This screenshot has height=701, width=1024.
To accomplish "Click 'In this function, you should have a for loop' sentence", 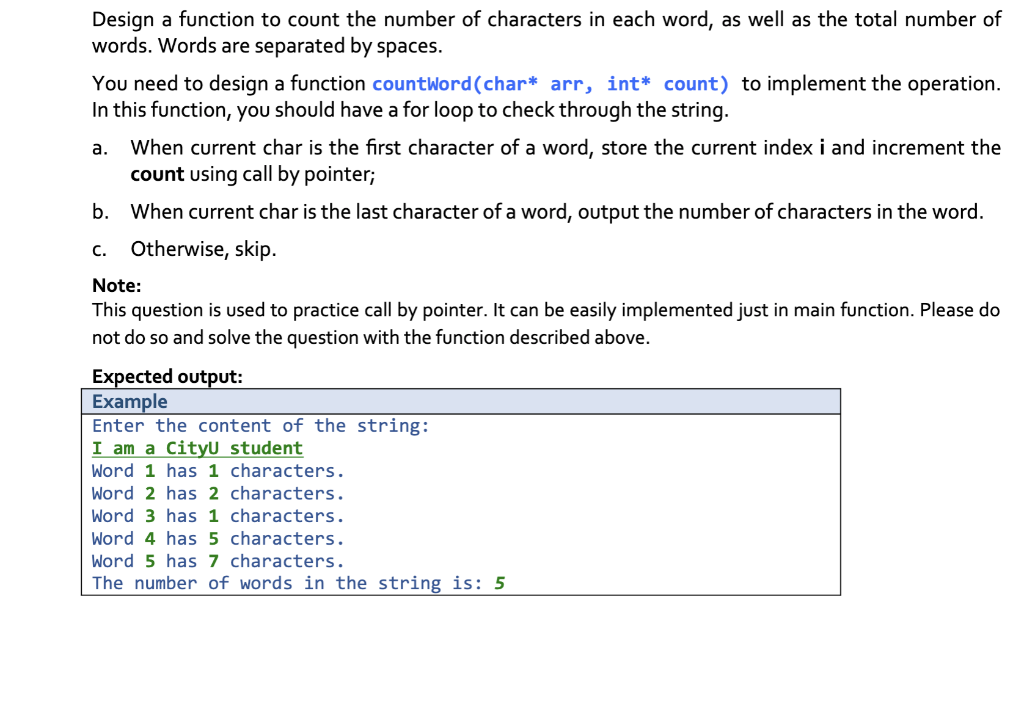I will [410, 110].
